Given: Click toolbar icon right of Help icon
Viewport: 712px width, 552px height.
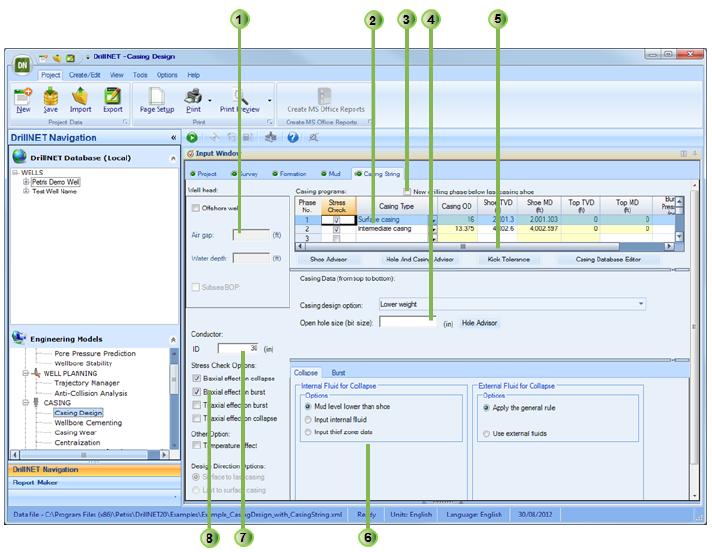Looking at the screenshot, I should (313, 137).
